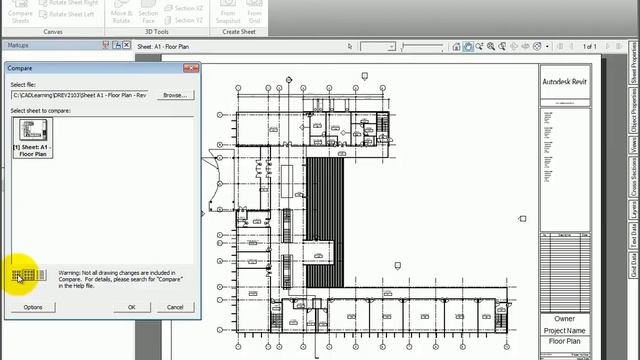Click the auto-hide icon on Markups palette

[117, 45]
